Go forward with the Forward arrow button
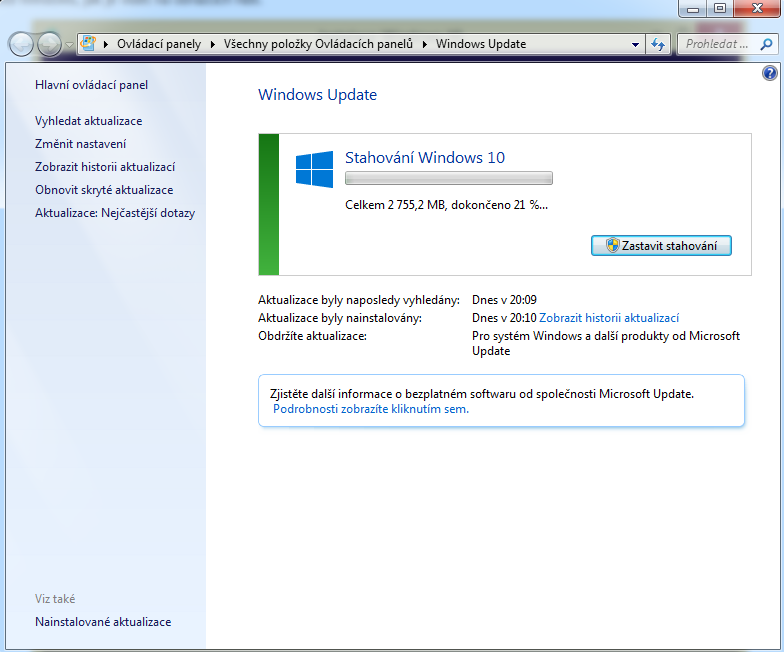This screenshot has width=784, height=652. [x=50, y=44]
